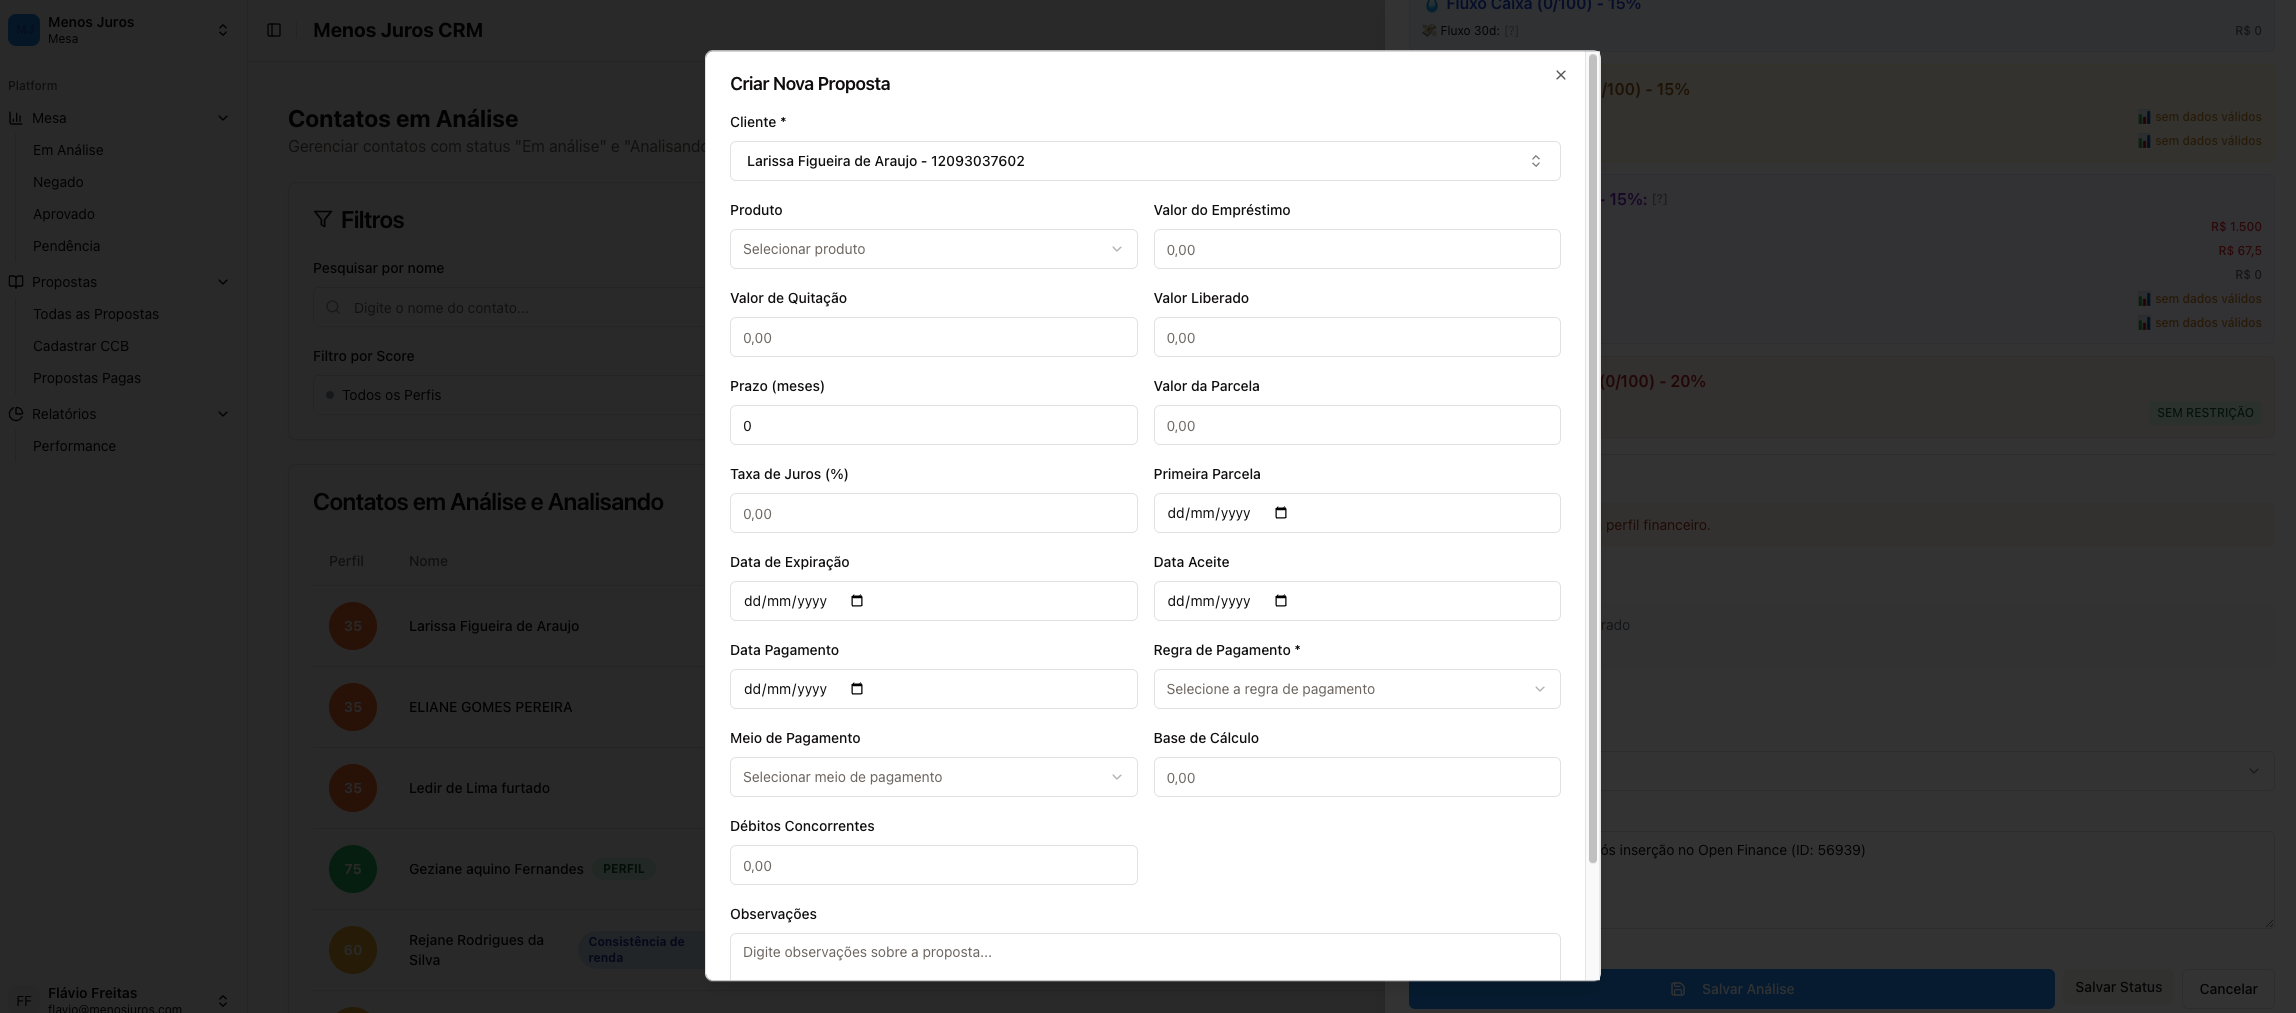Click the Mesa chart icon in sidebar
Image resolution: width=2296 pixels, height=1013 pixels.
[x=16, y=118]
